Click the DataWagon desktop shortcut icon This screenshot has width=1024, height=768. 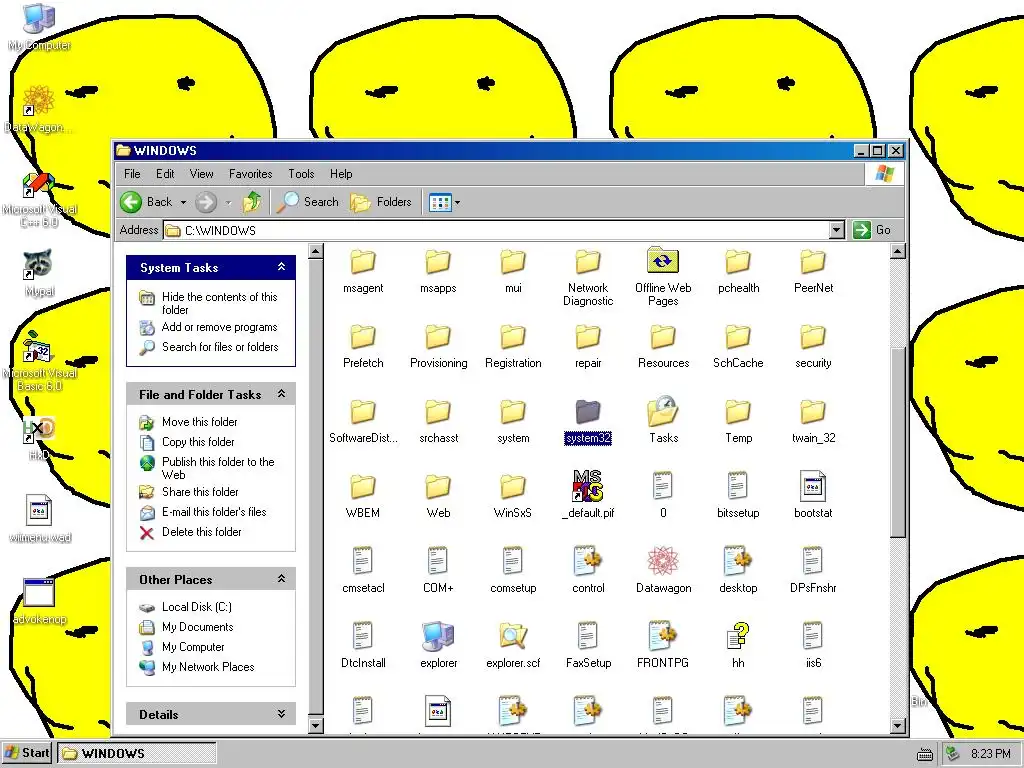pyautogui.click(x=38, y=101)
